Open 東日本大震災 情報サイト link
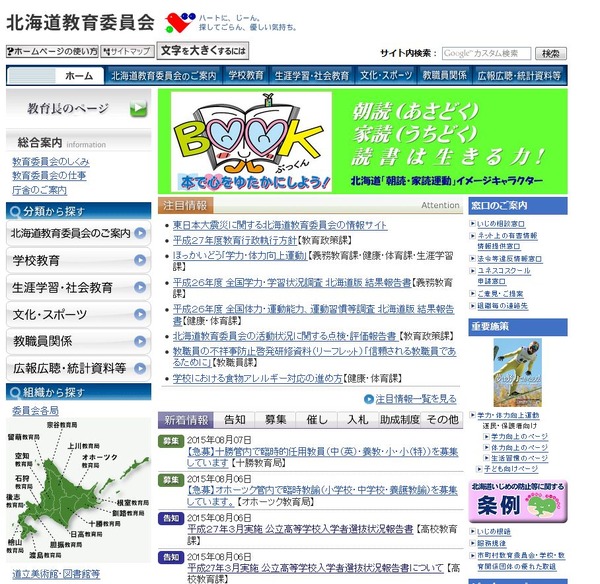This screenshot has height=584, width=600. click(x=280, y=225)
